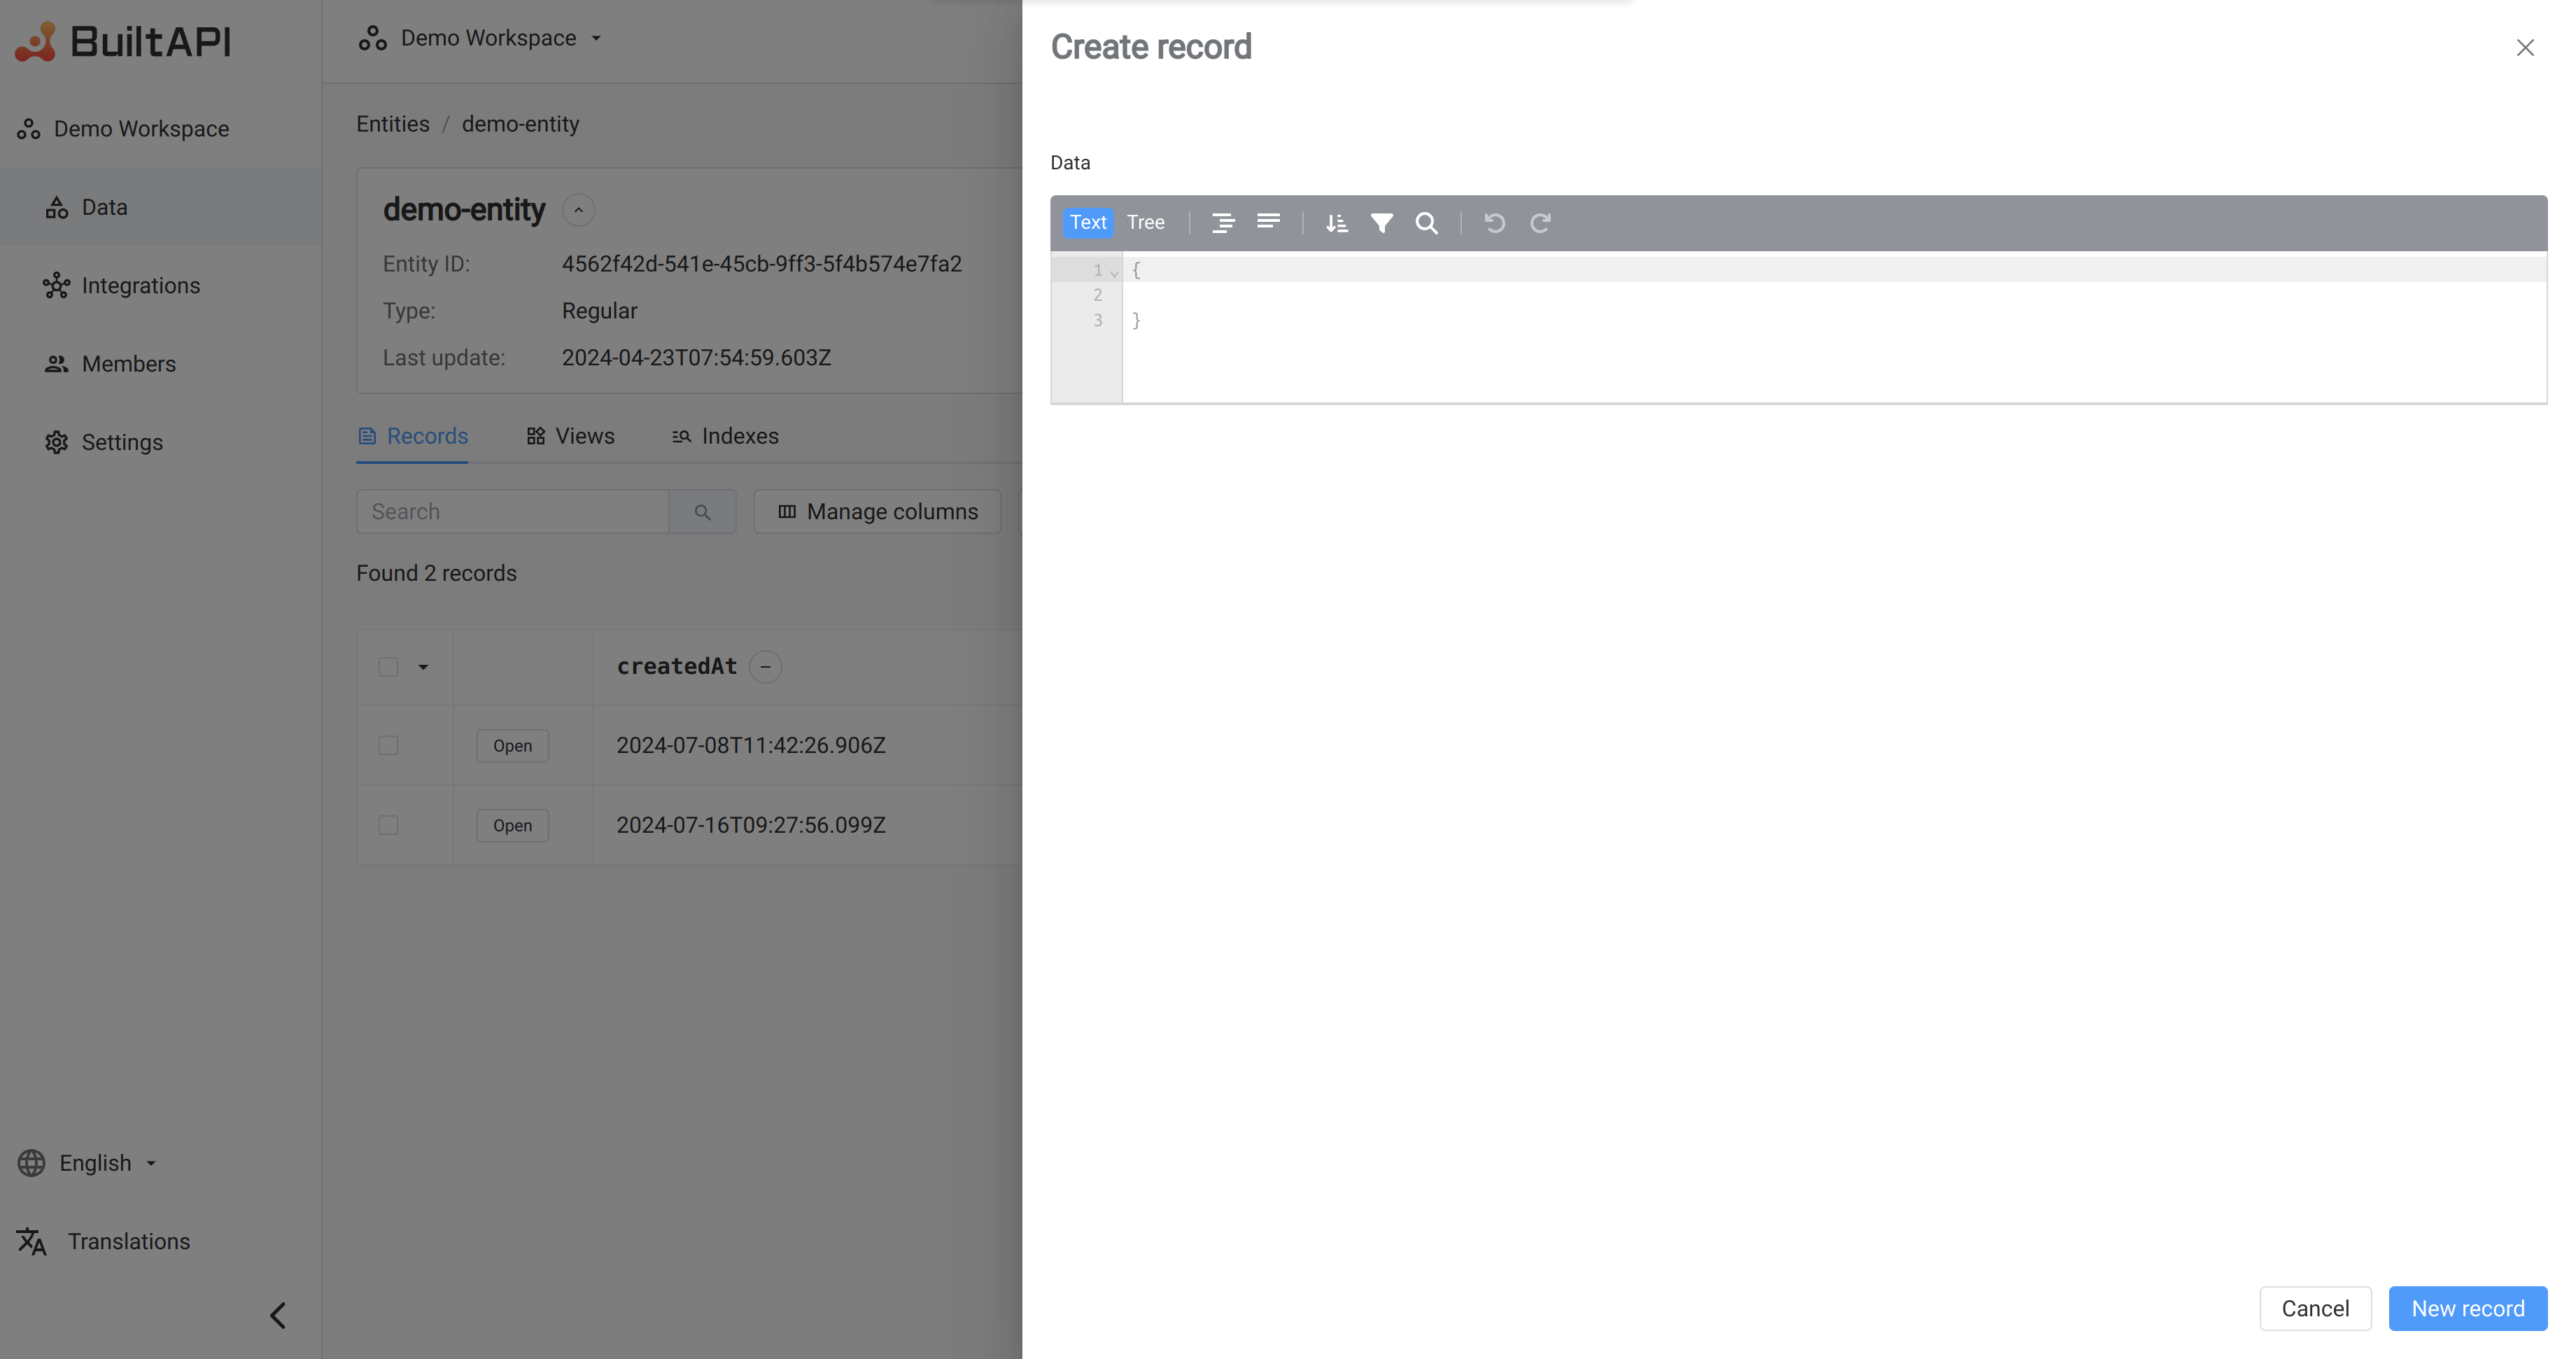Switch to the Records tab

(412, 436)
